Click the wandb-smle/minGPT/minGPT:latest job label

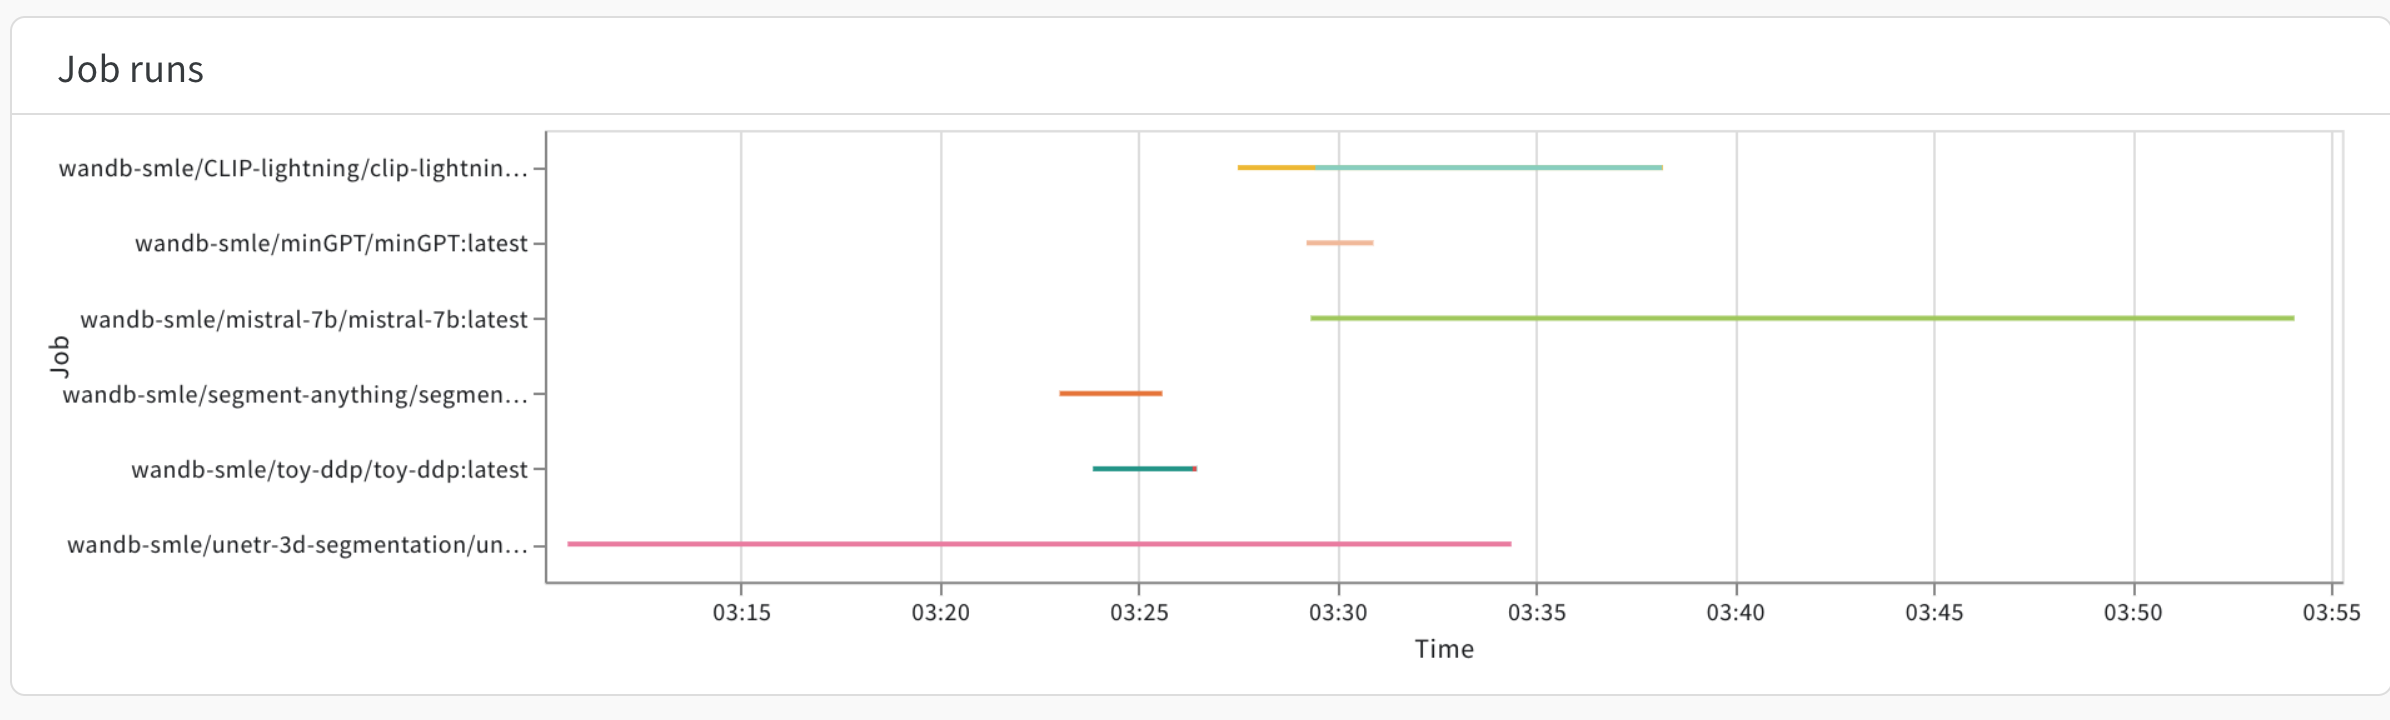(x=331, y=243)
